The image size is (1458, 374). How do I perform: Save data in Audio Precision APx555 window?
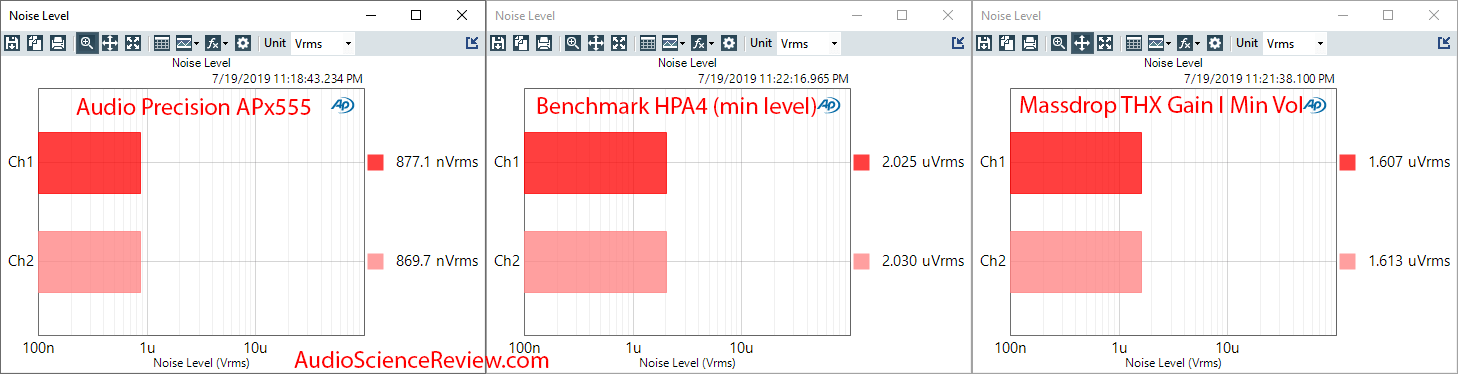[x=12, y=43]
